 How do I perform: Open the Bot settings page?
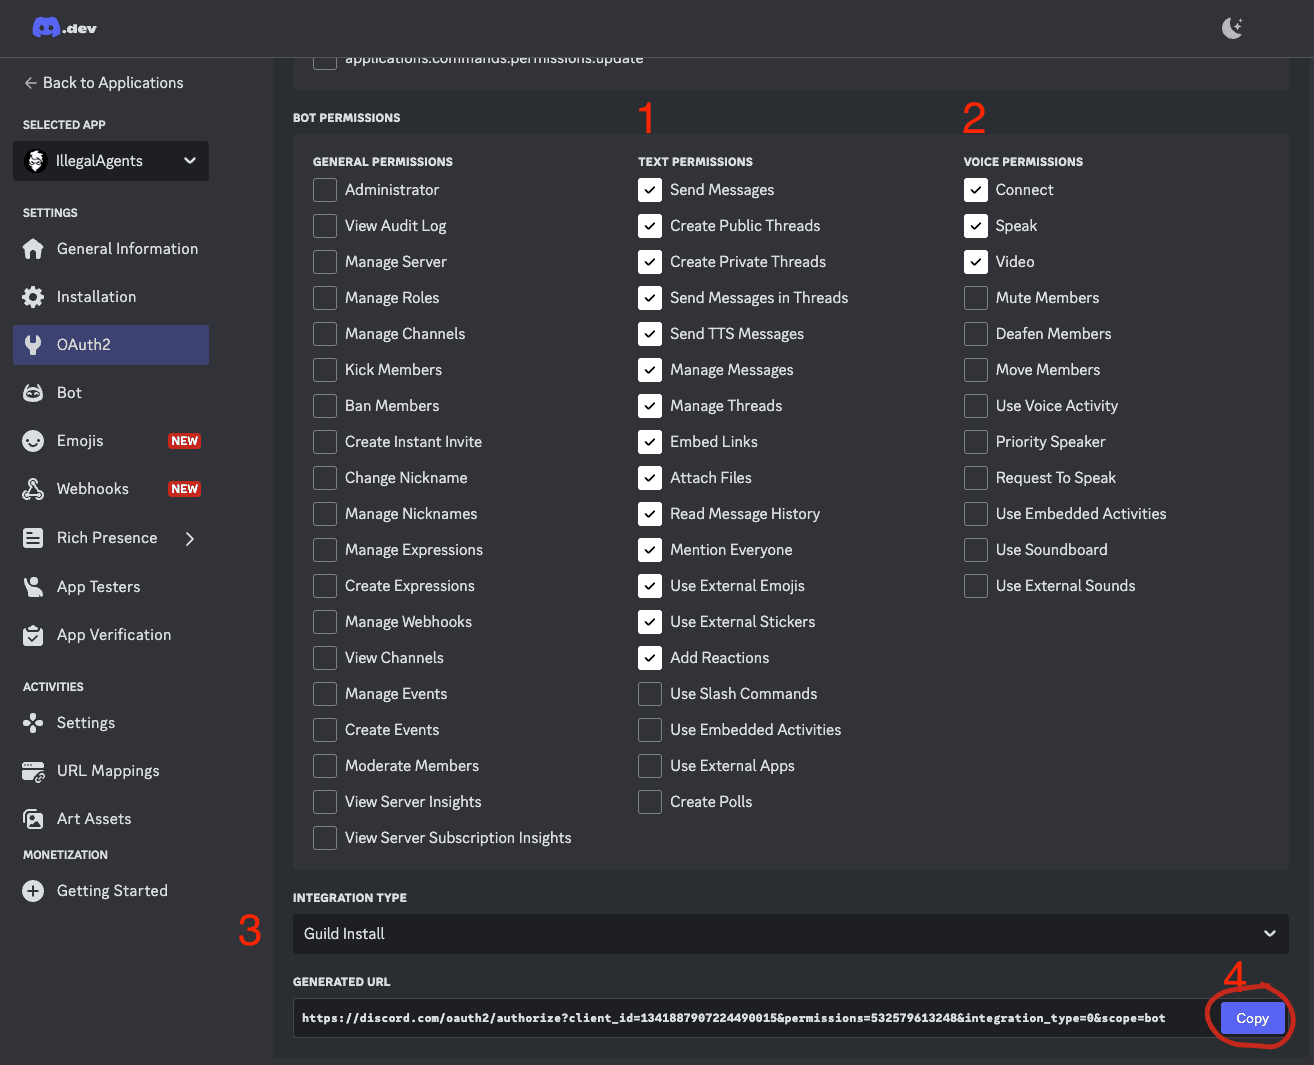[111, 393]
